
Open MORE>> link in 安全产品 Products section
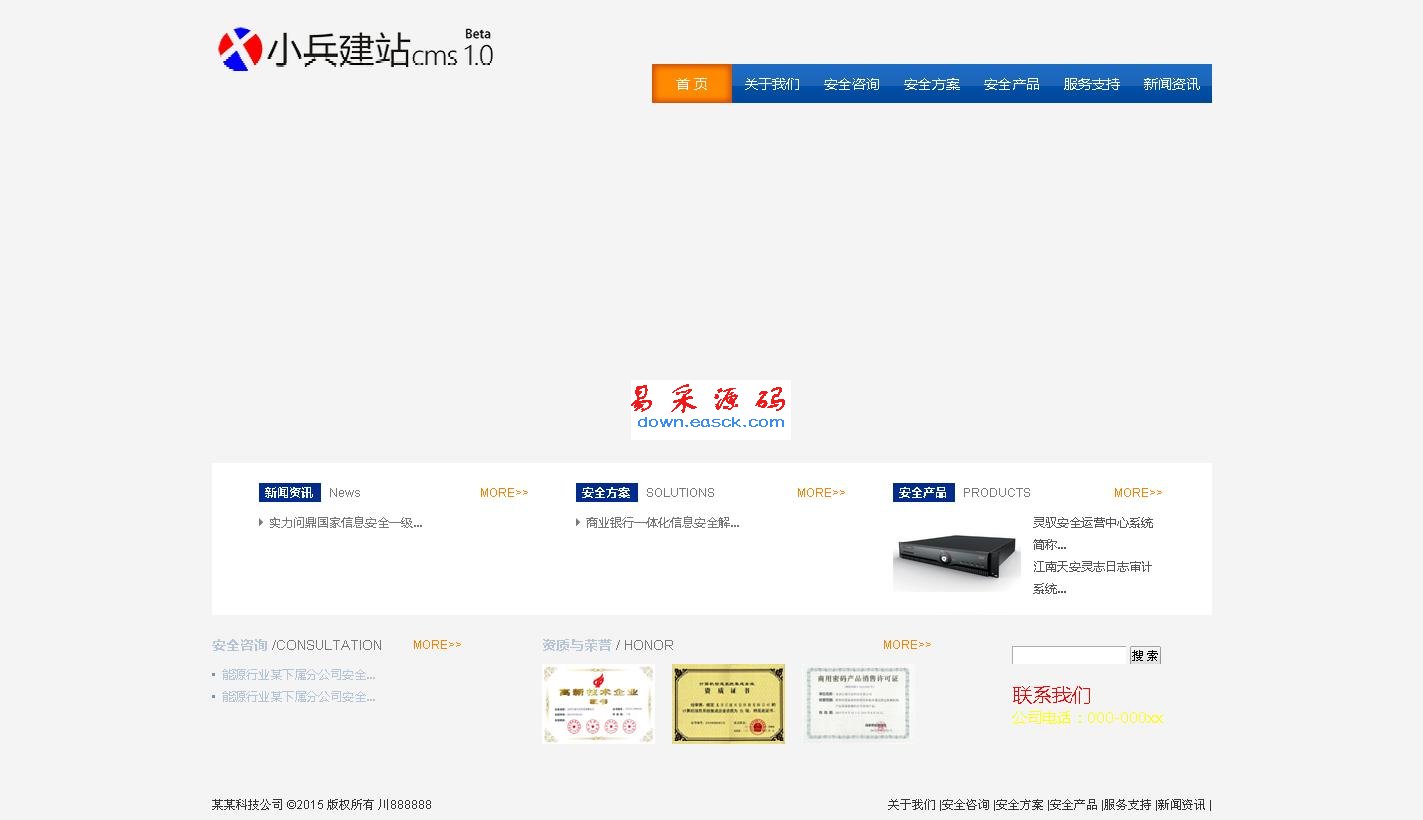1137,493
